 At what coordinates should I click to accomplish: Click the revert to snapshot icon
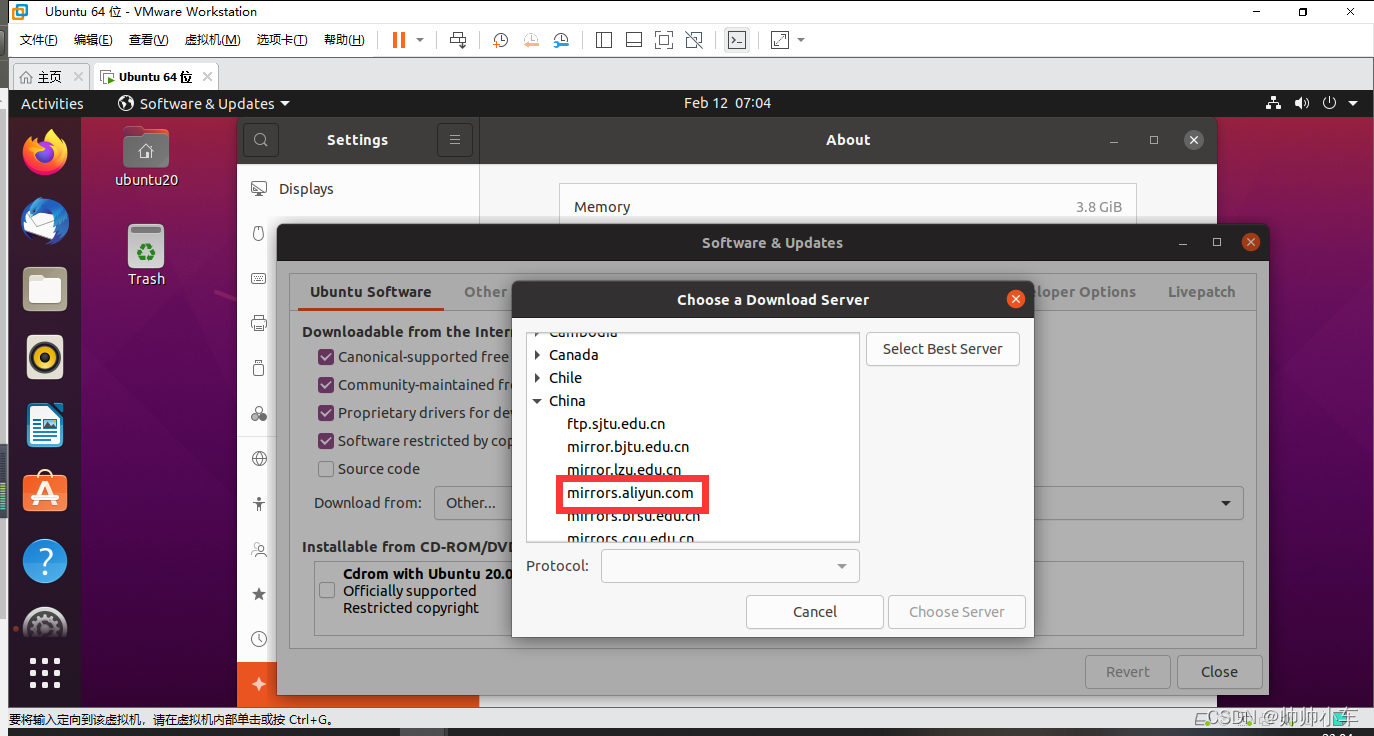tap(531, 40)
